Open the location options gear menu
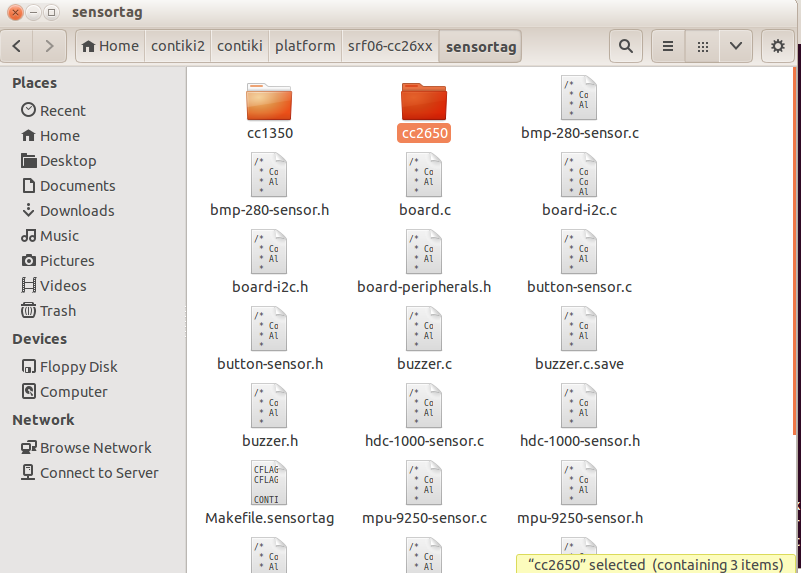 pyautogui.click(x=778, y=46)
